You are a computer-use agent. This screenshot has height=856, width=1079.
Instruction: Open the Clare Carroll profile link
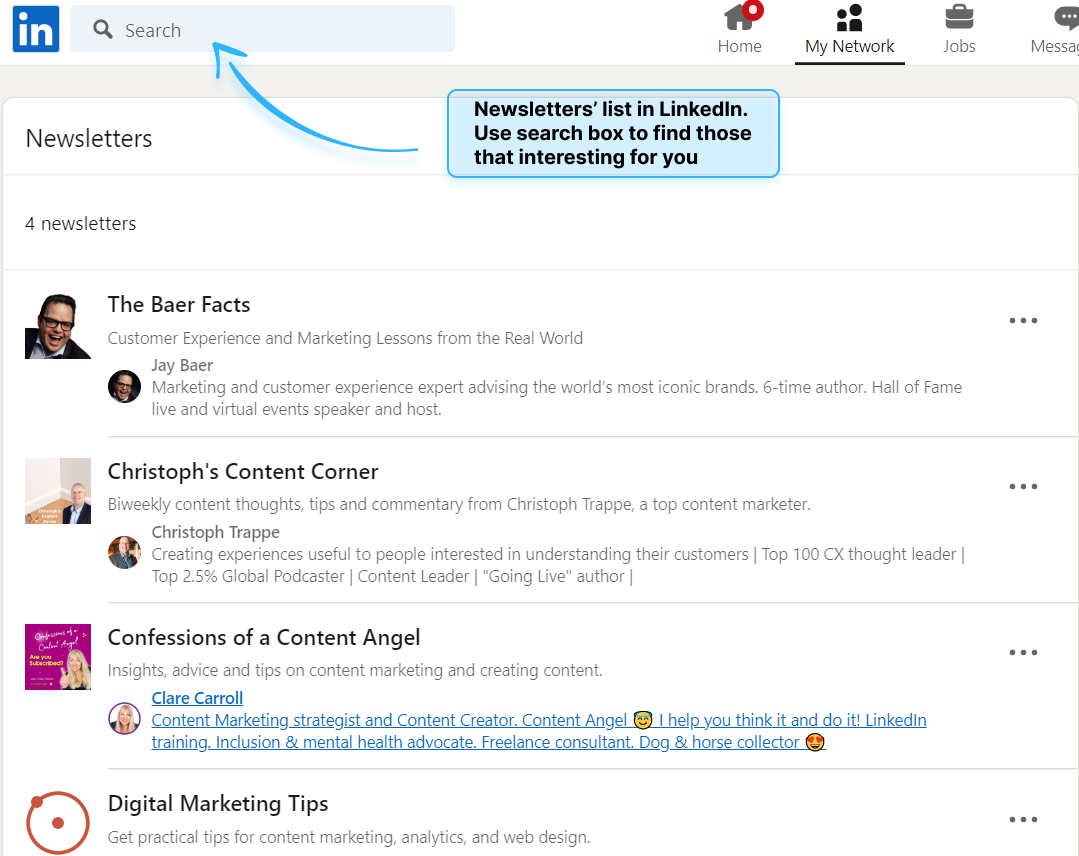pos(197,698)
